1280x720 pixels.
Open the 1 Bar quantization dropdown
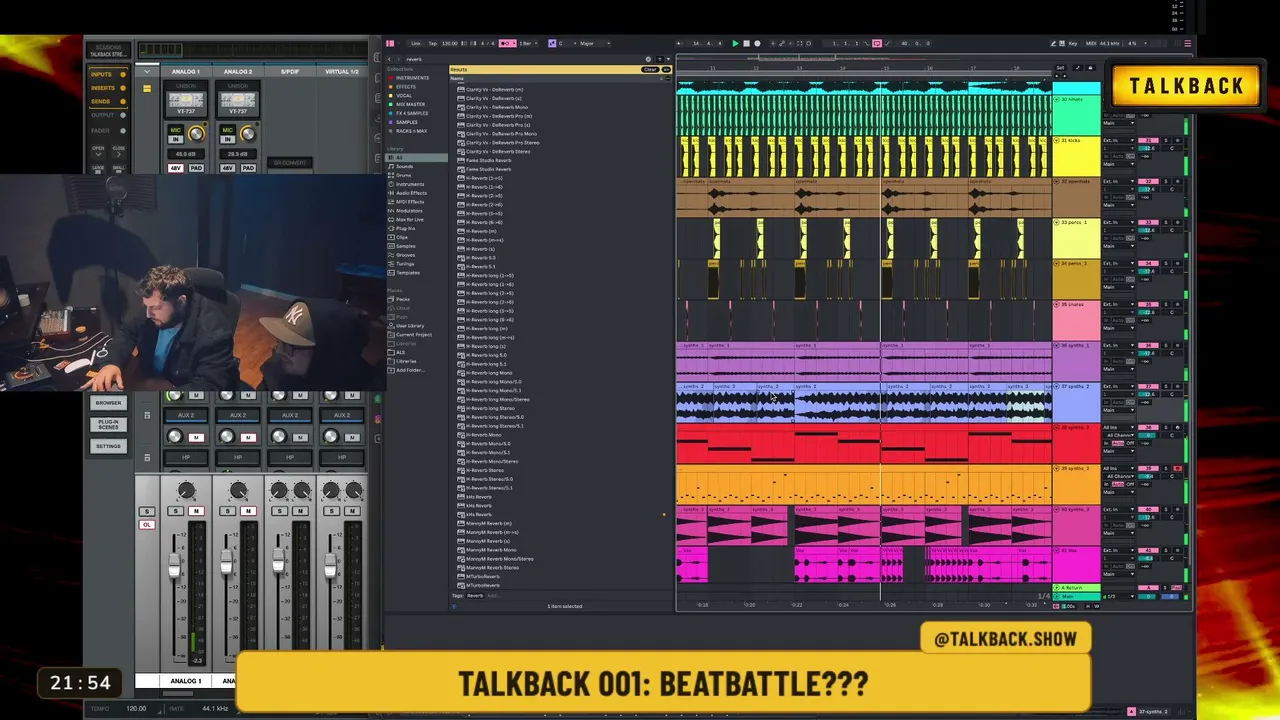point(526,44)
